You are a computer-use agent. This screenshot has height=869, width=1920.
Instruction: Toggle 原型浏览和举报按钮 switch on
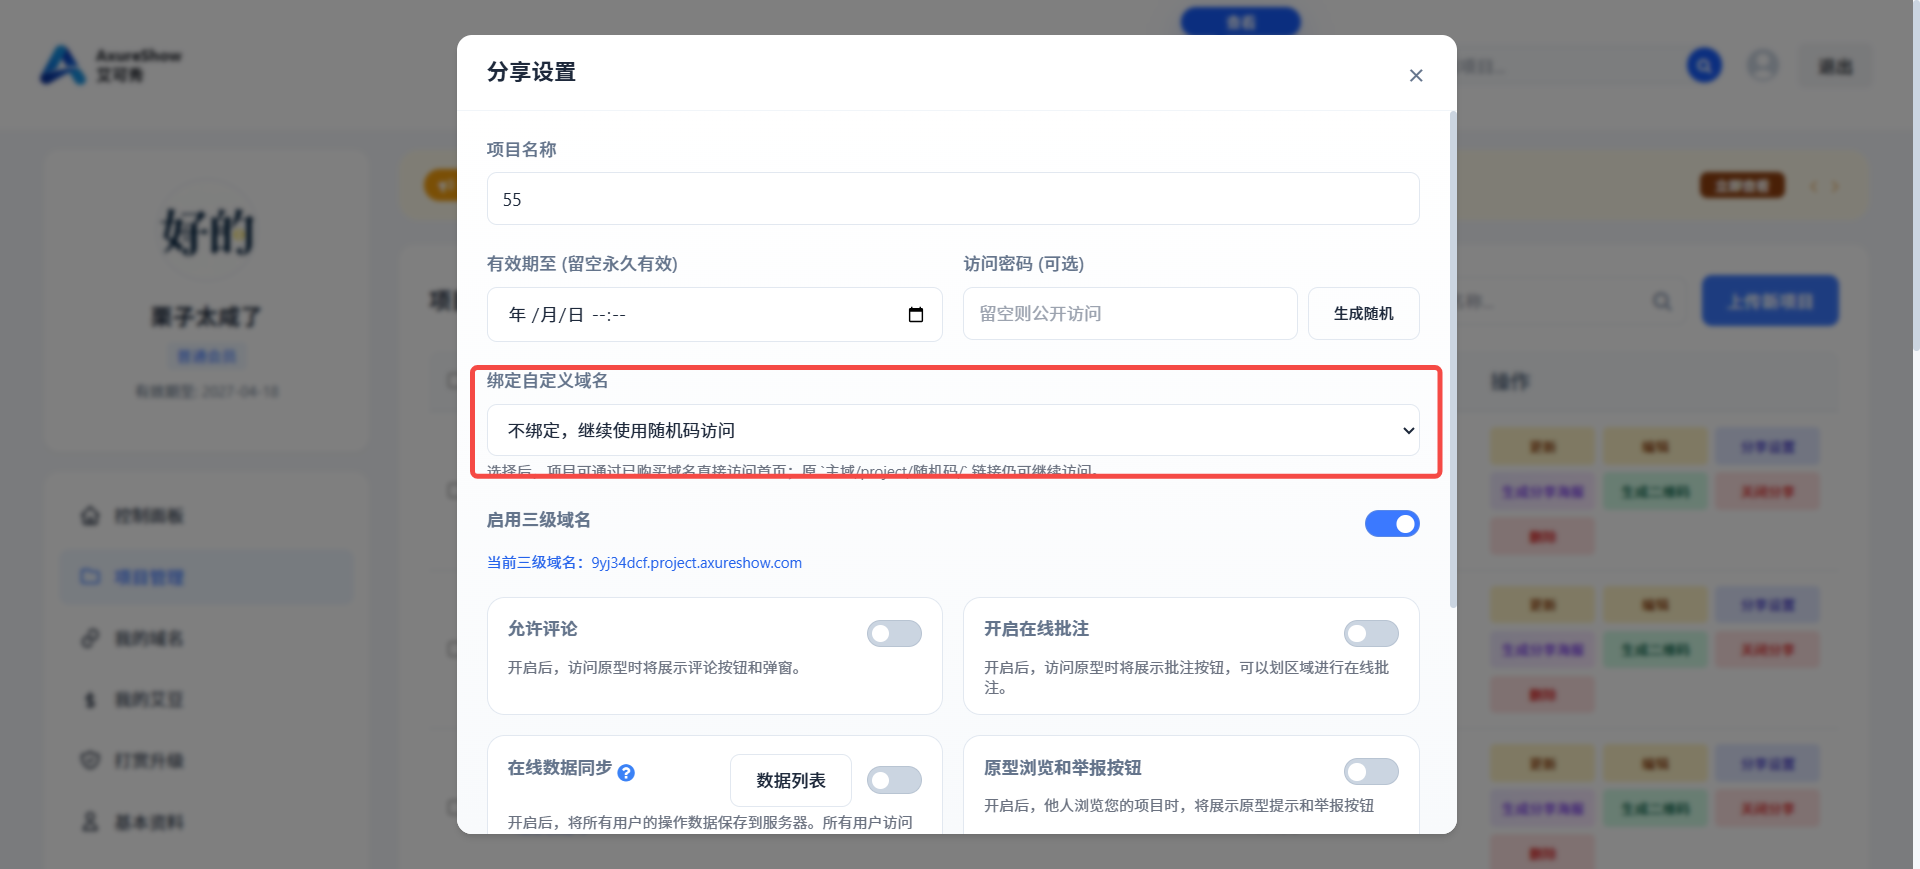(1371, 771)
